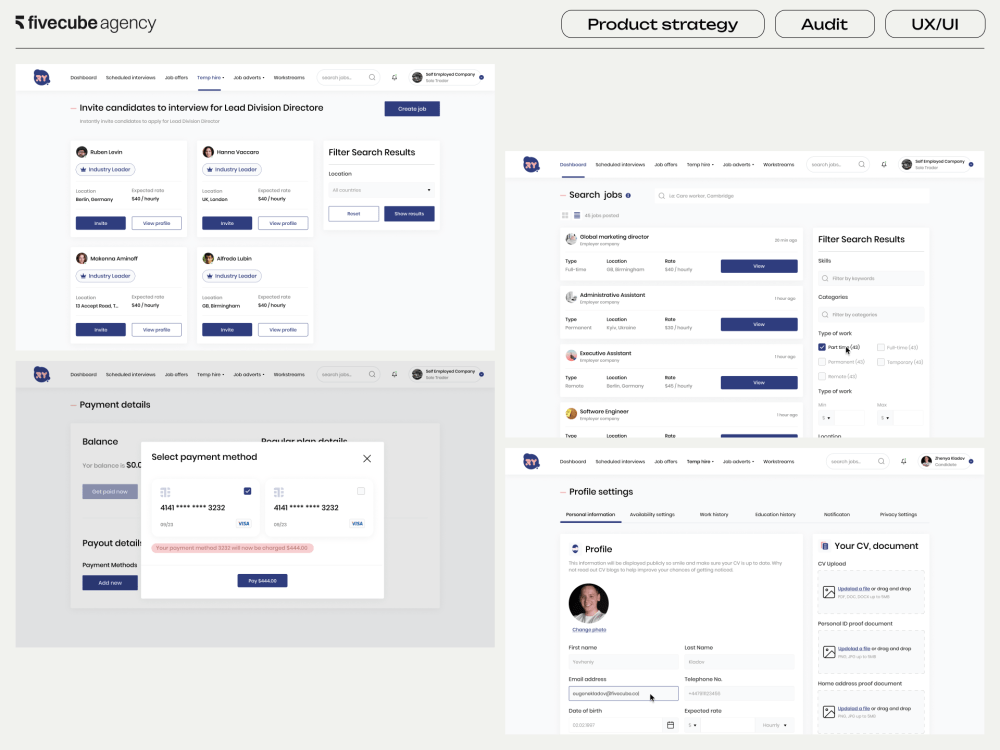Viewport: 1000px width, 750px height.
Task: Open notifications bell on Profile settings screen
Action: click(x=904, y=461)
